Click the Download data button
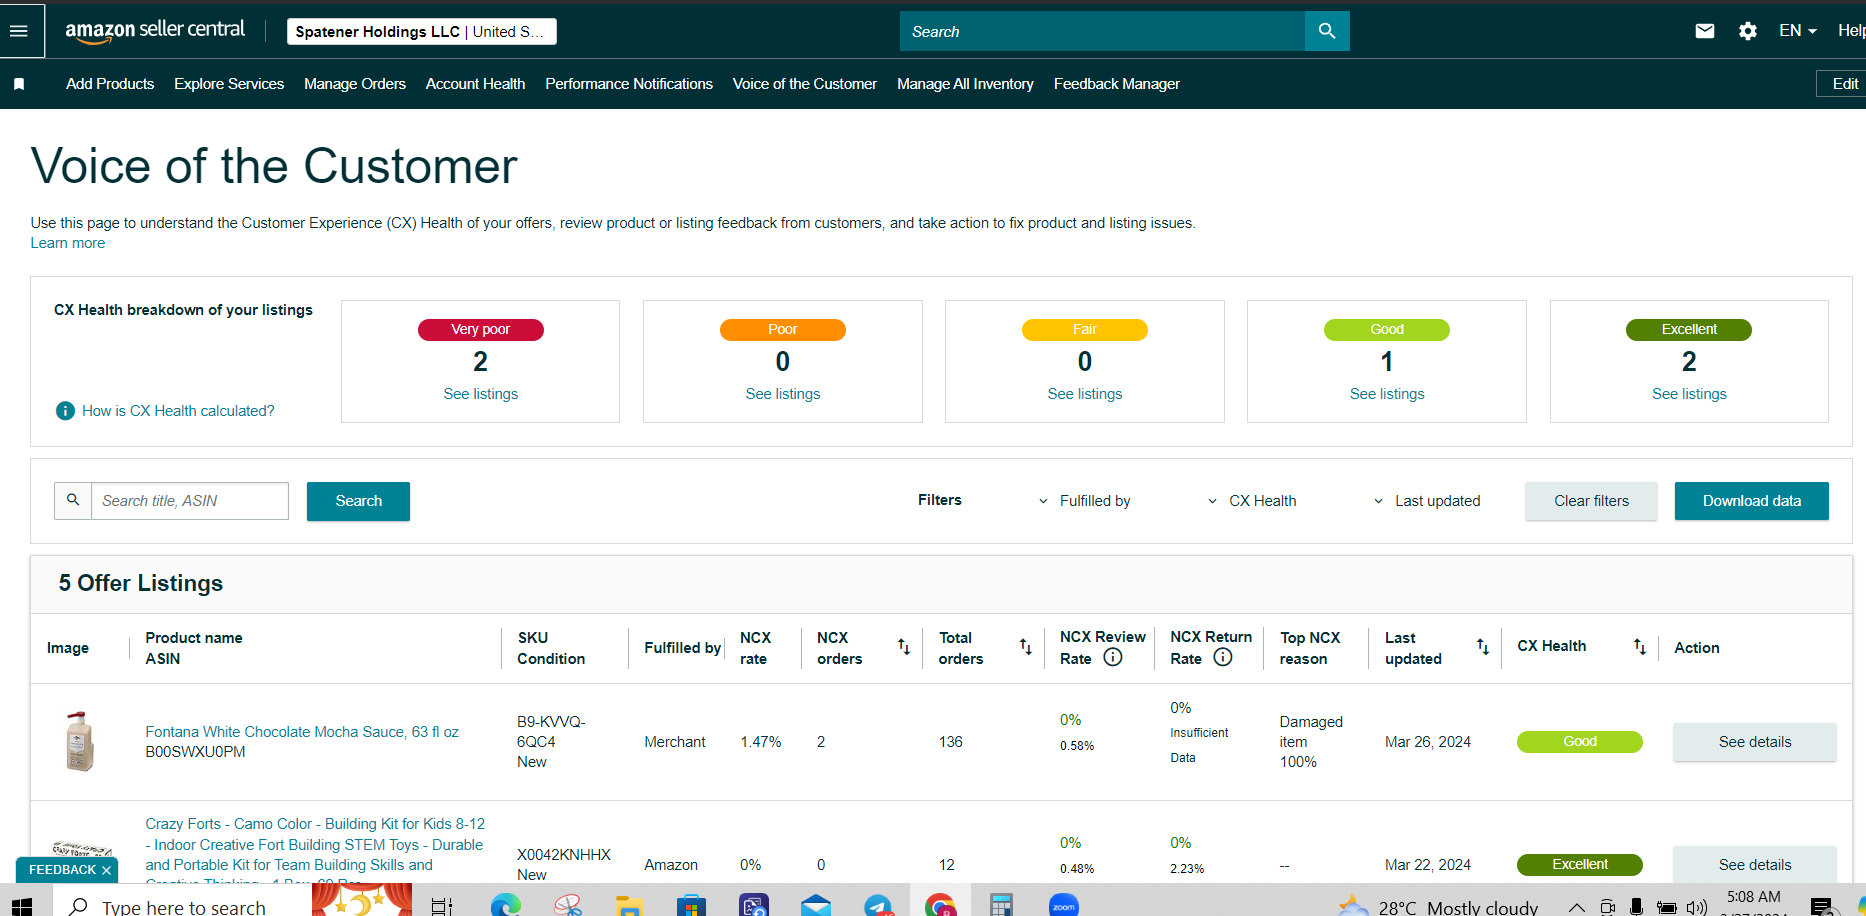The height and width of the screenshot is (916, 1866). pyautogui.click(x=1752, y=501)
